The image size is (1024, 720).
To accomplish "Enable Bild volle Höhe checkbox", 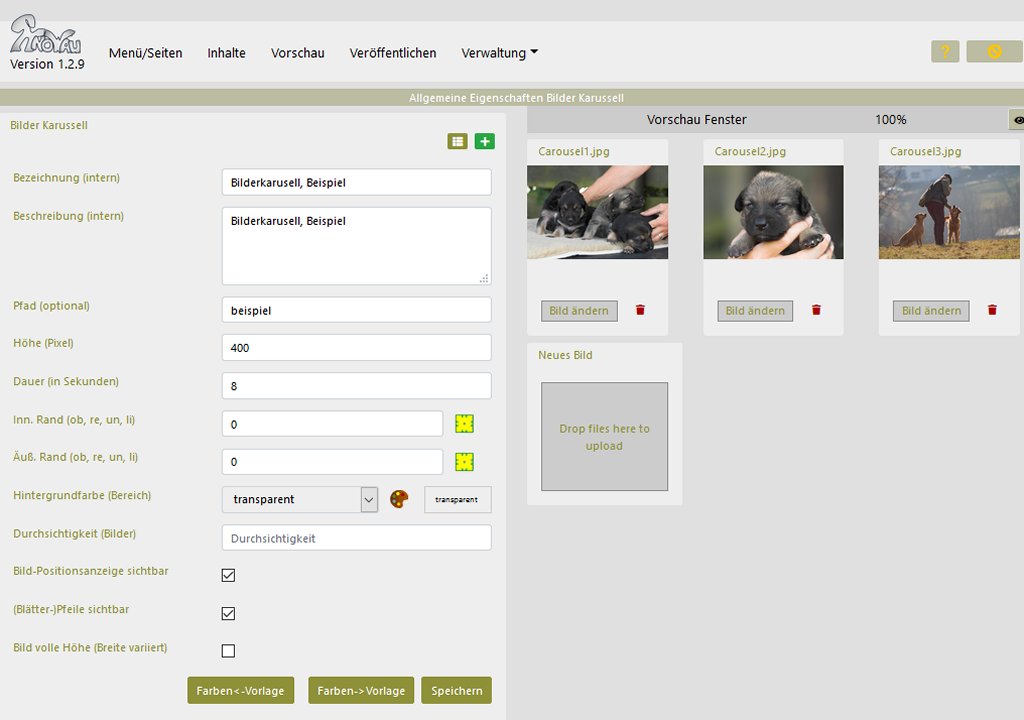I will (228, 651).
